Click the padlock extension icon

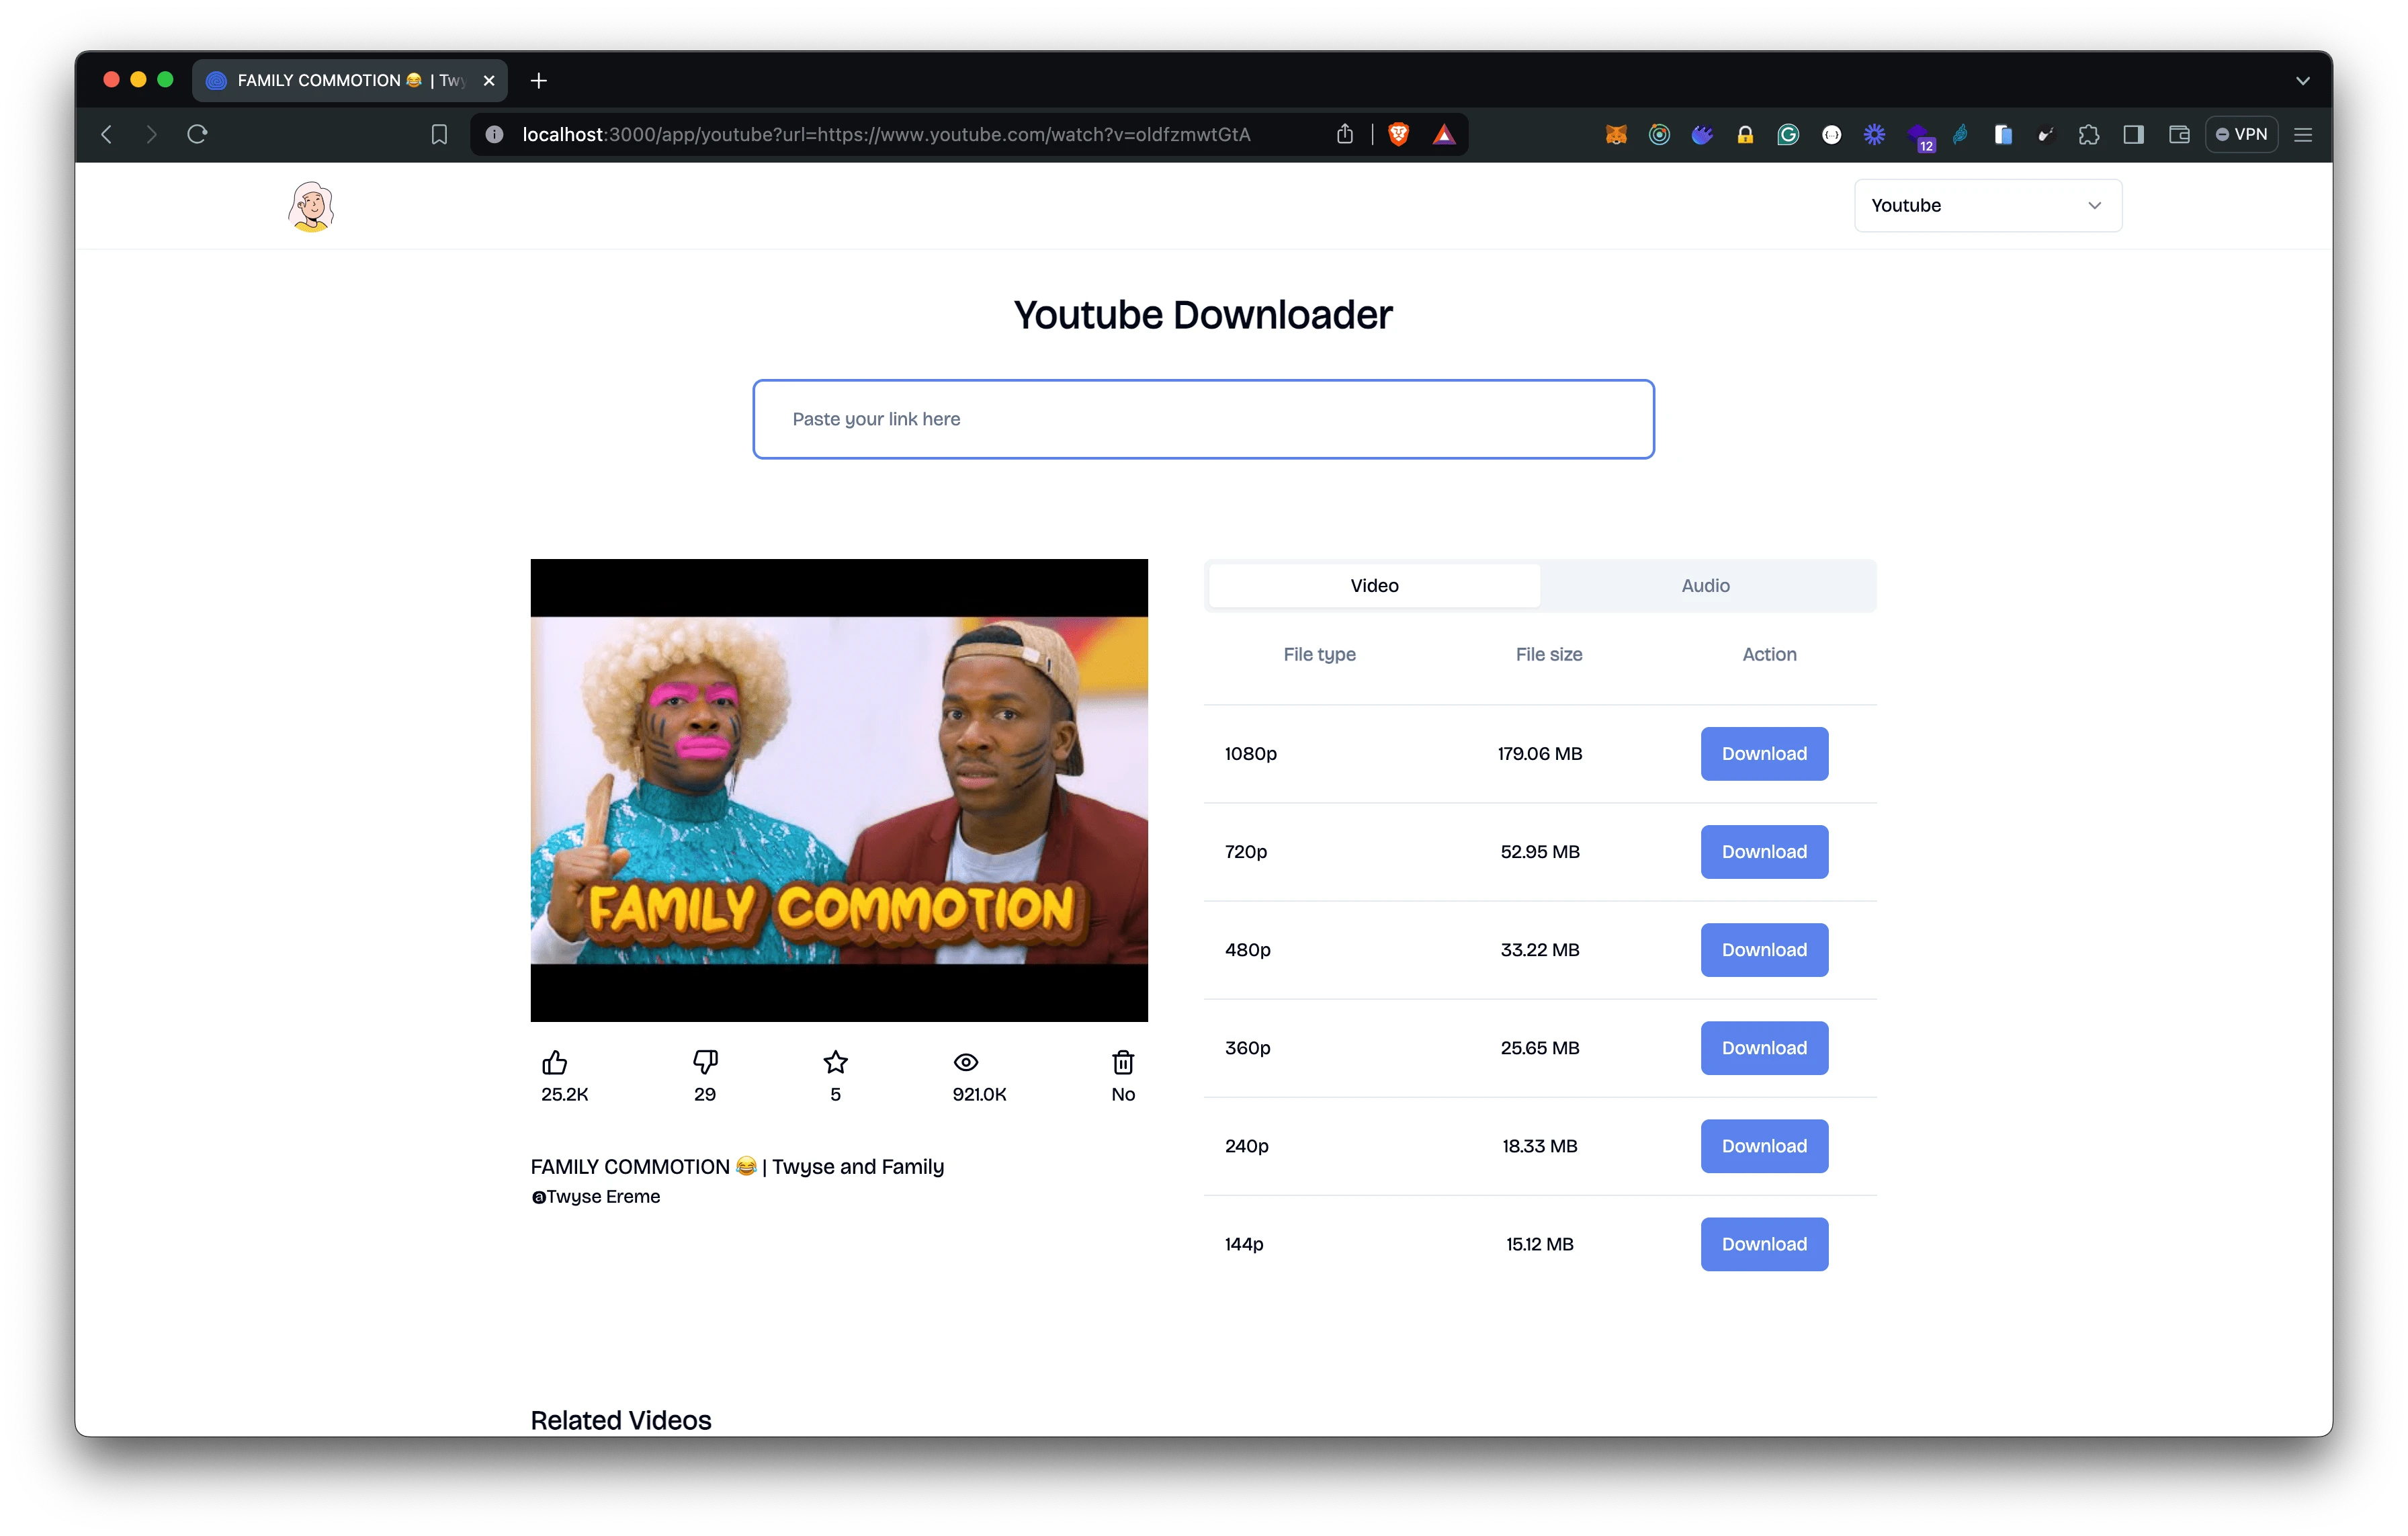pos(1744,134)
